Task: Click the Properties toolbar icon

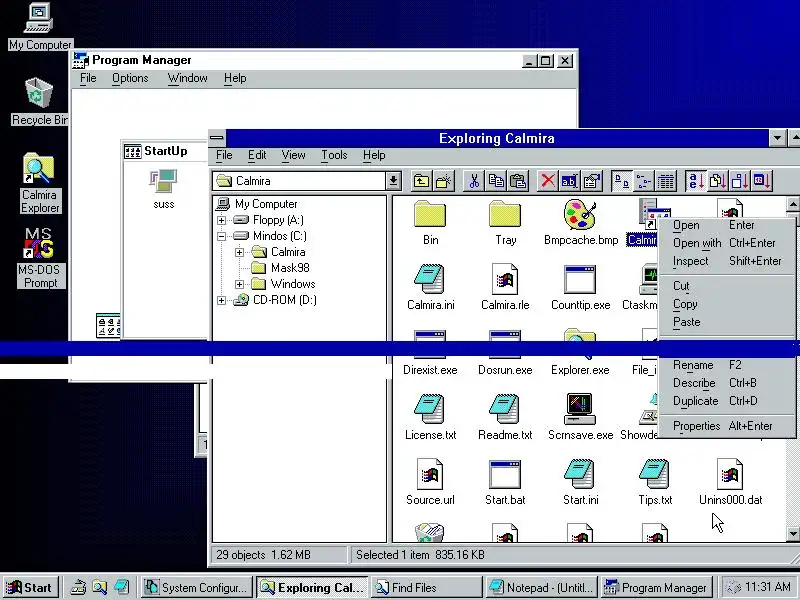Action: (x=592, y=181)
